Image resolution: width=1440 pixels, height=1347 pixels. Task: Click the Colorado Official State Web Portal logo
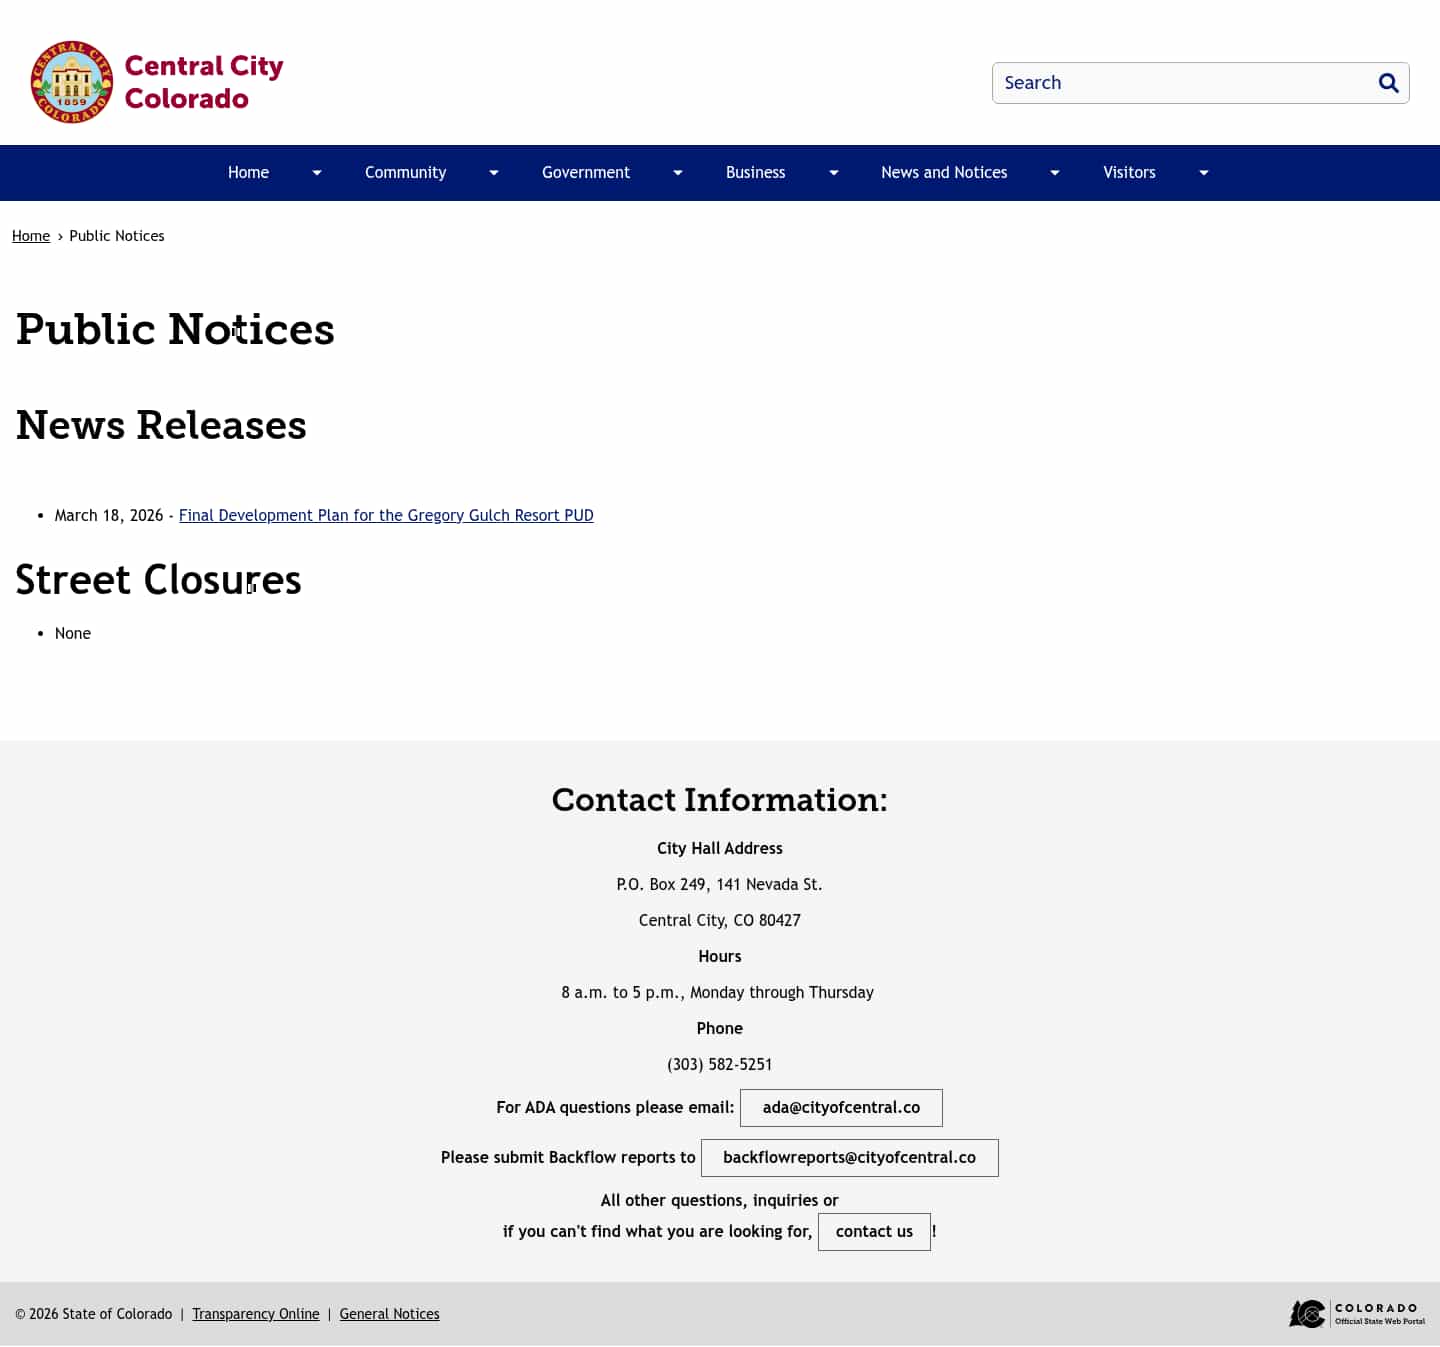click(1357, 1313)
